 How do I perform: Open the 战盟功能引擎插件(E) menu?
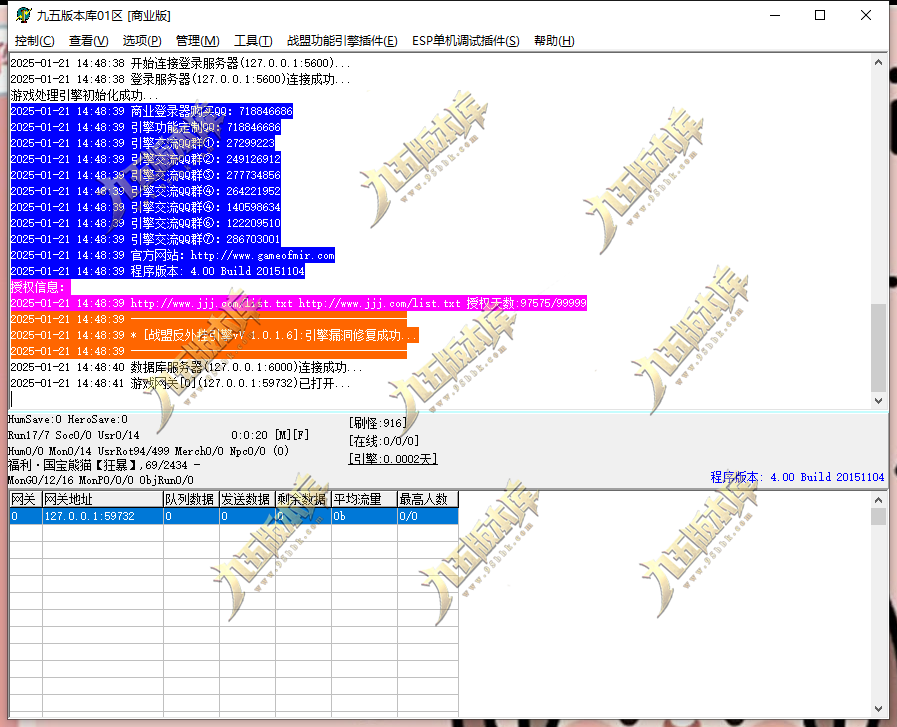pos(342,41)
